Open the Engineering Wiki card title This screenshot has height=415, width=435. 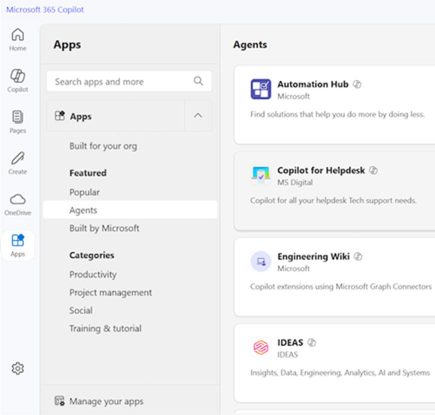[313, 256]
